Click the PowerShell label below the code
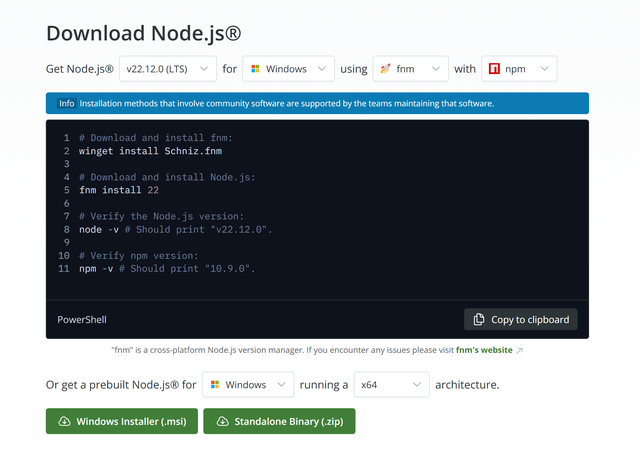The image size is (640, 450). (82, 319)
